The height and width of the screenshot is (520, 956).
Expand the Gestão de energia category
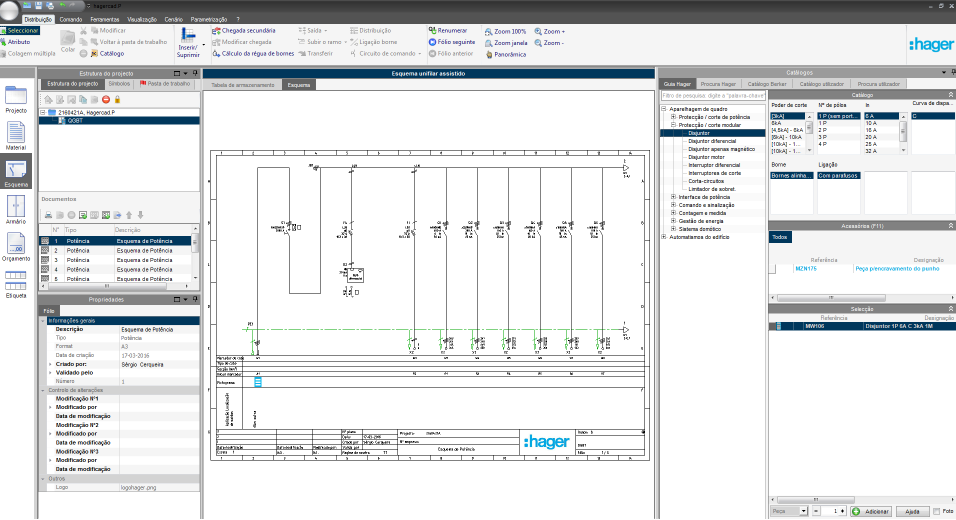pyautogui.click(x=673, y=220)
